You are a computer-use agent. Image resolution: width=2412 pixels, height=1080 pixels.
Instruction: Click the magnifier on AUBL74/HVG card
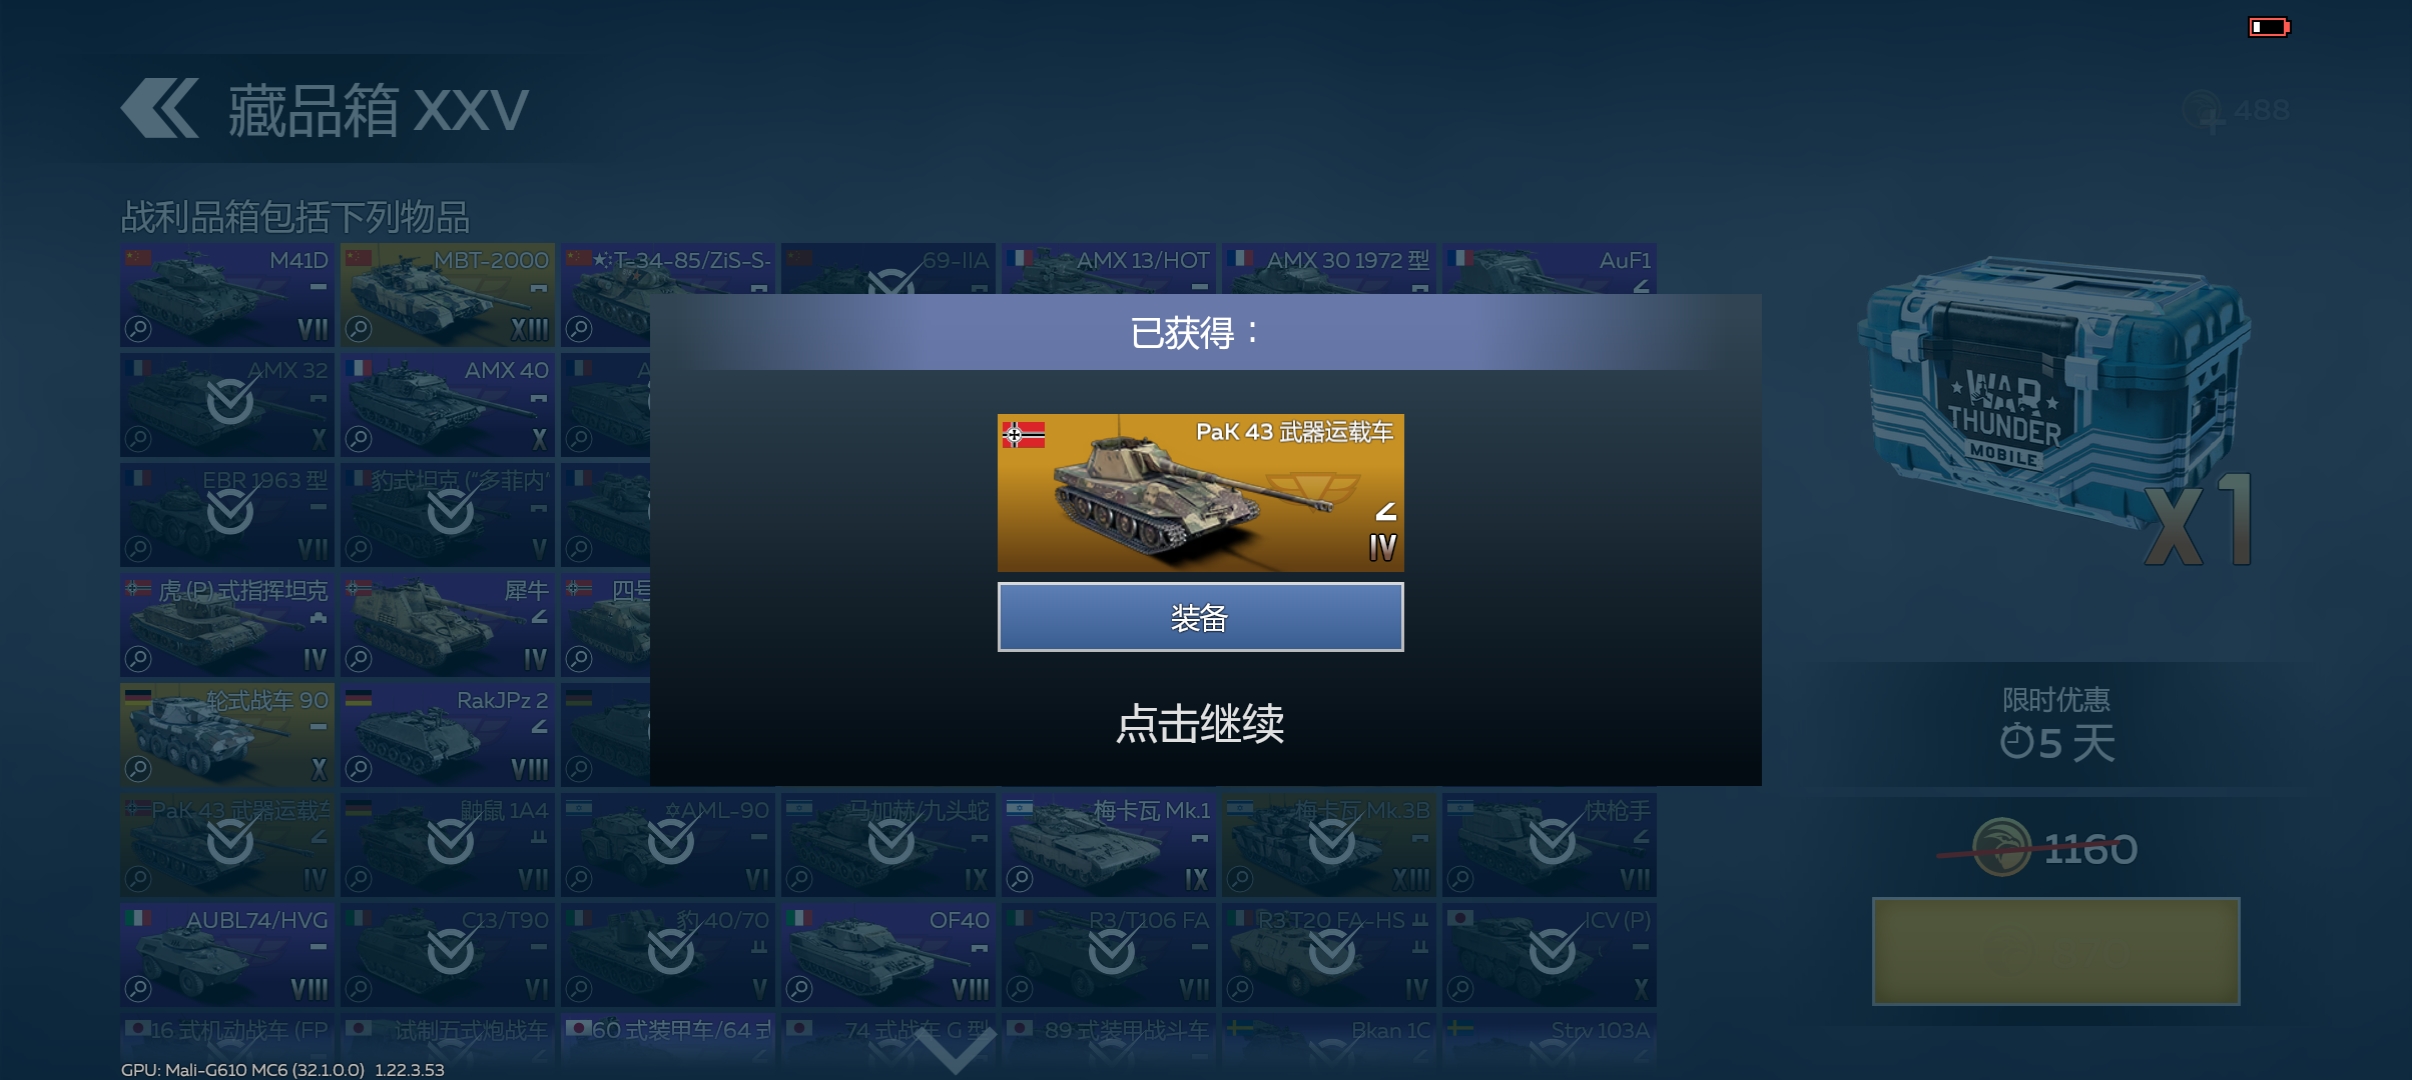coord(138,989)
